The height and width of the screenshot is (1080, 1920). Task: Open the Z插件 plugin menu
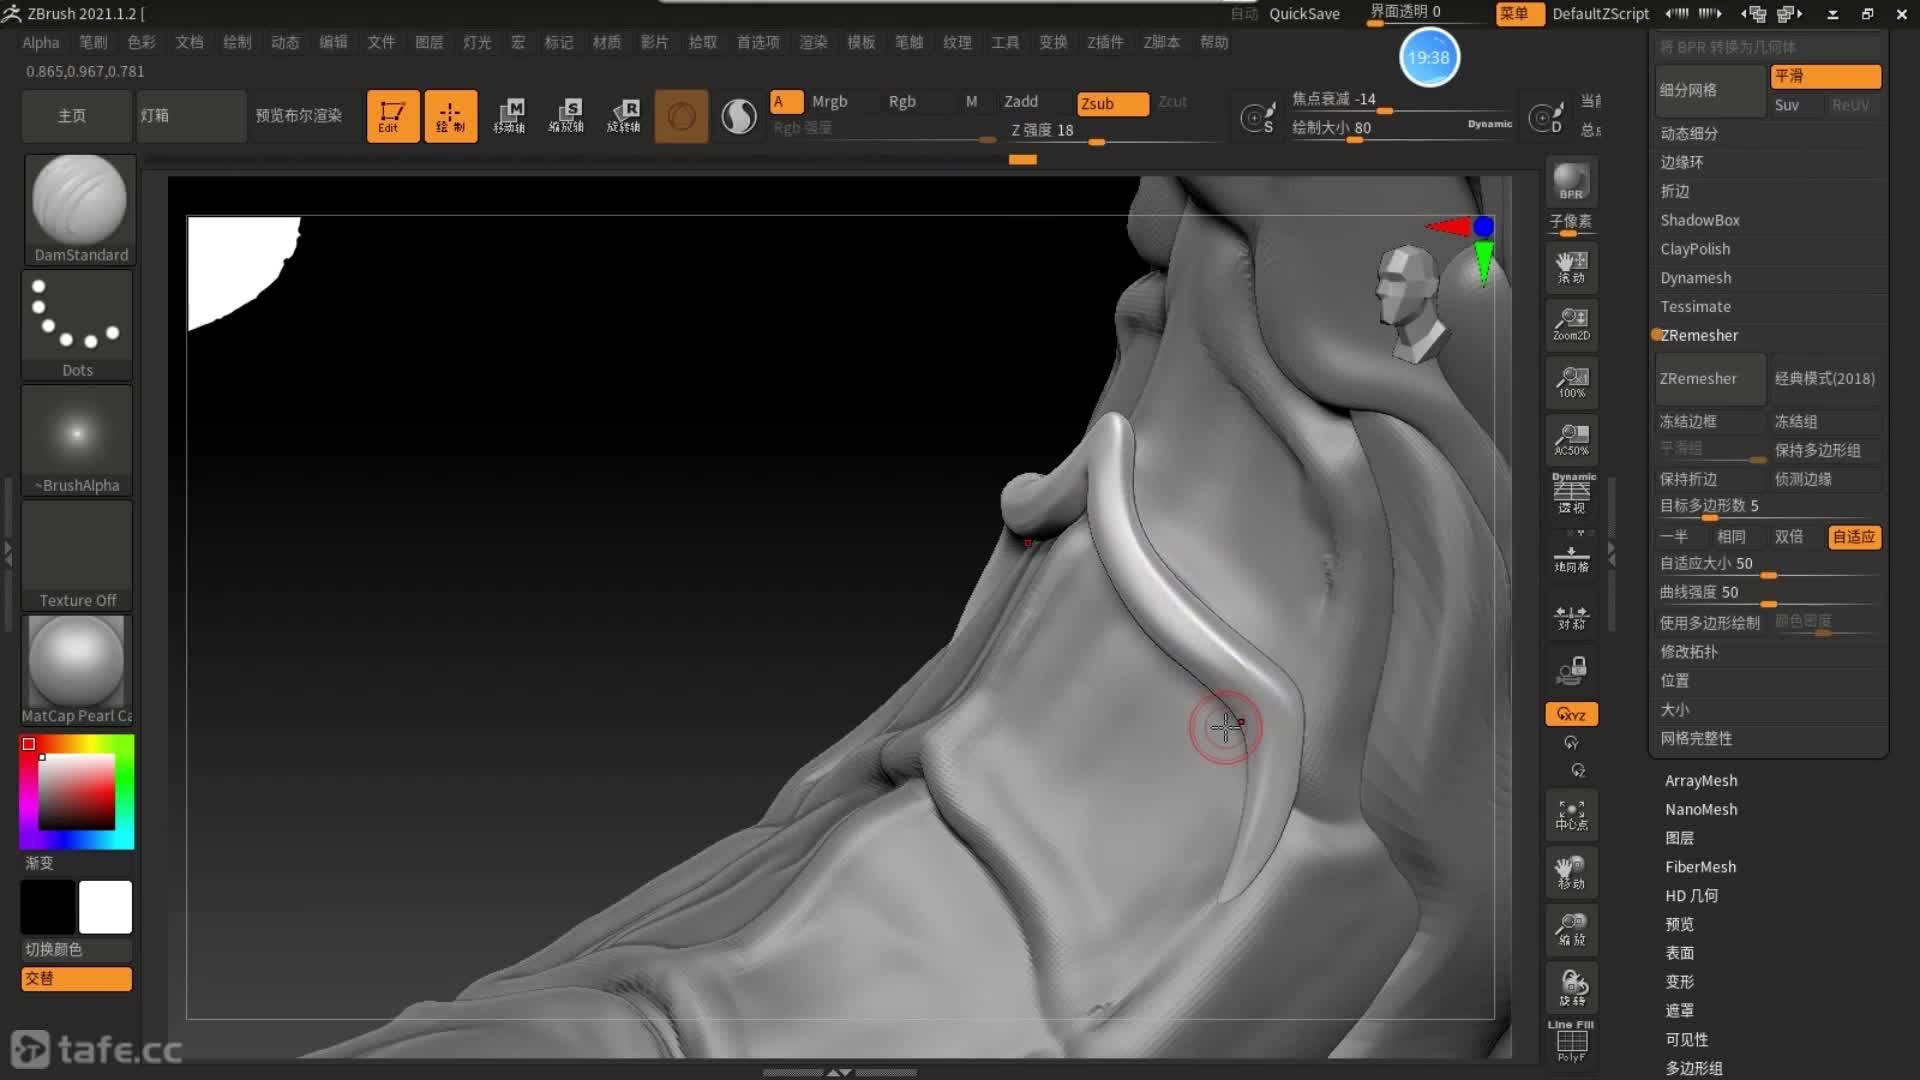pos(1105,42)
